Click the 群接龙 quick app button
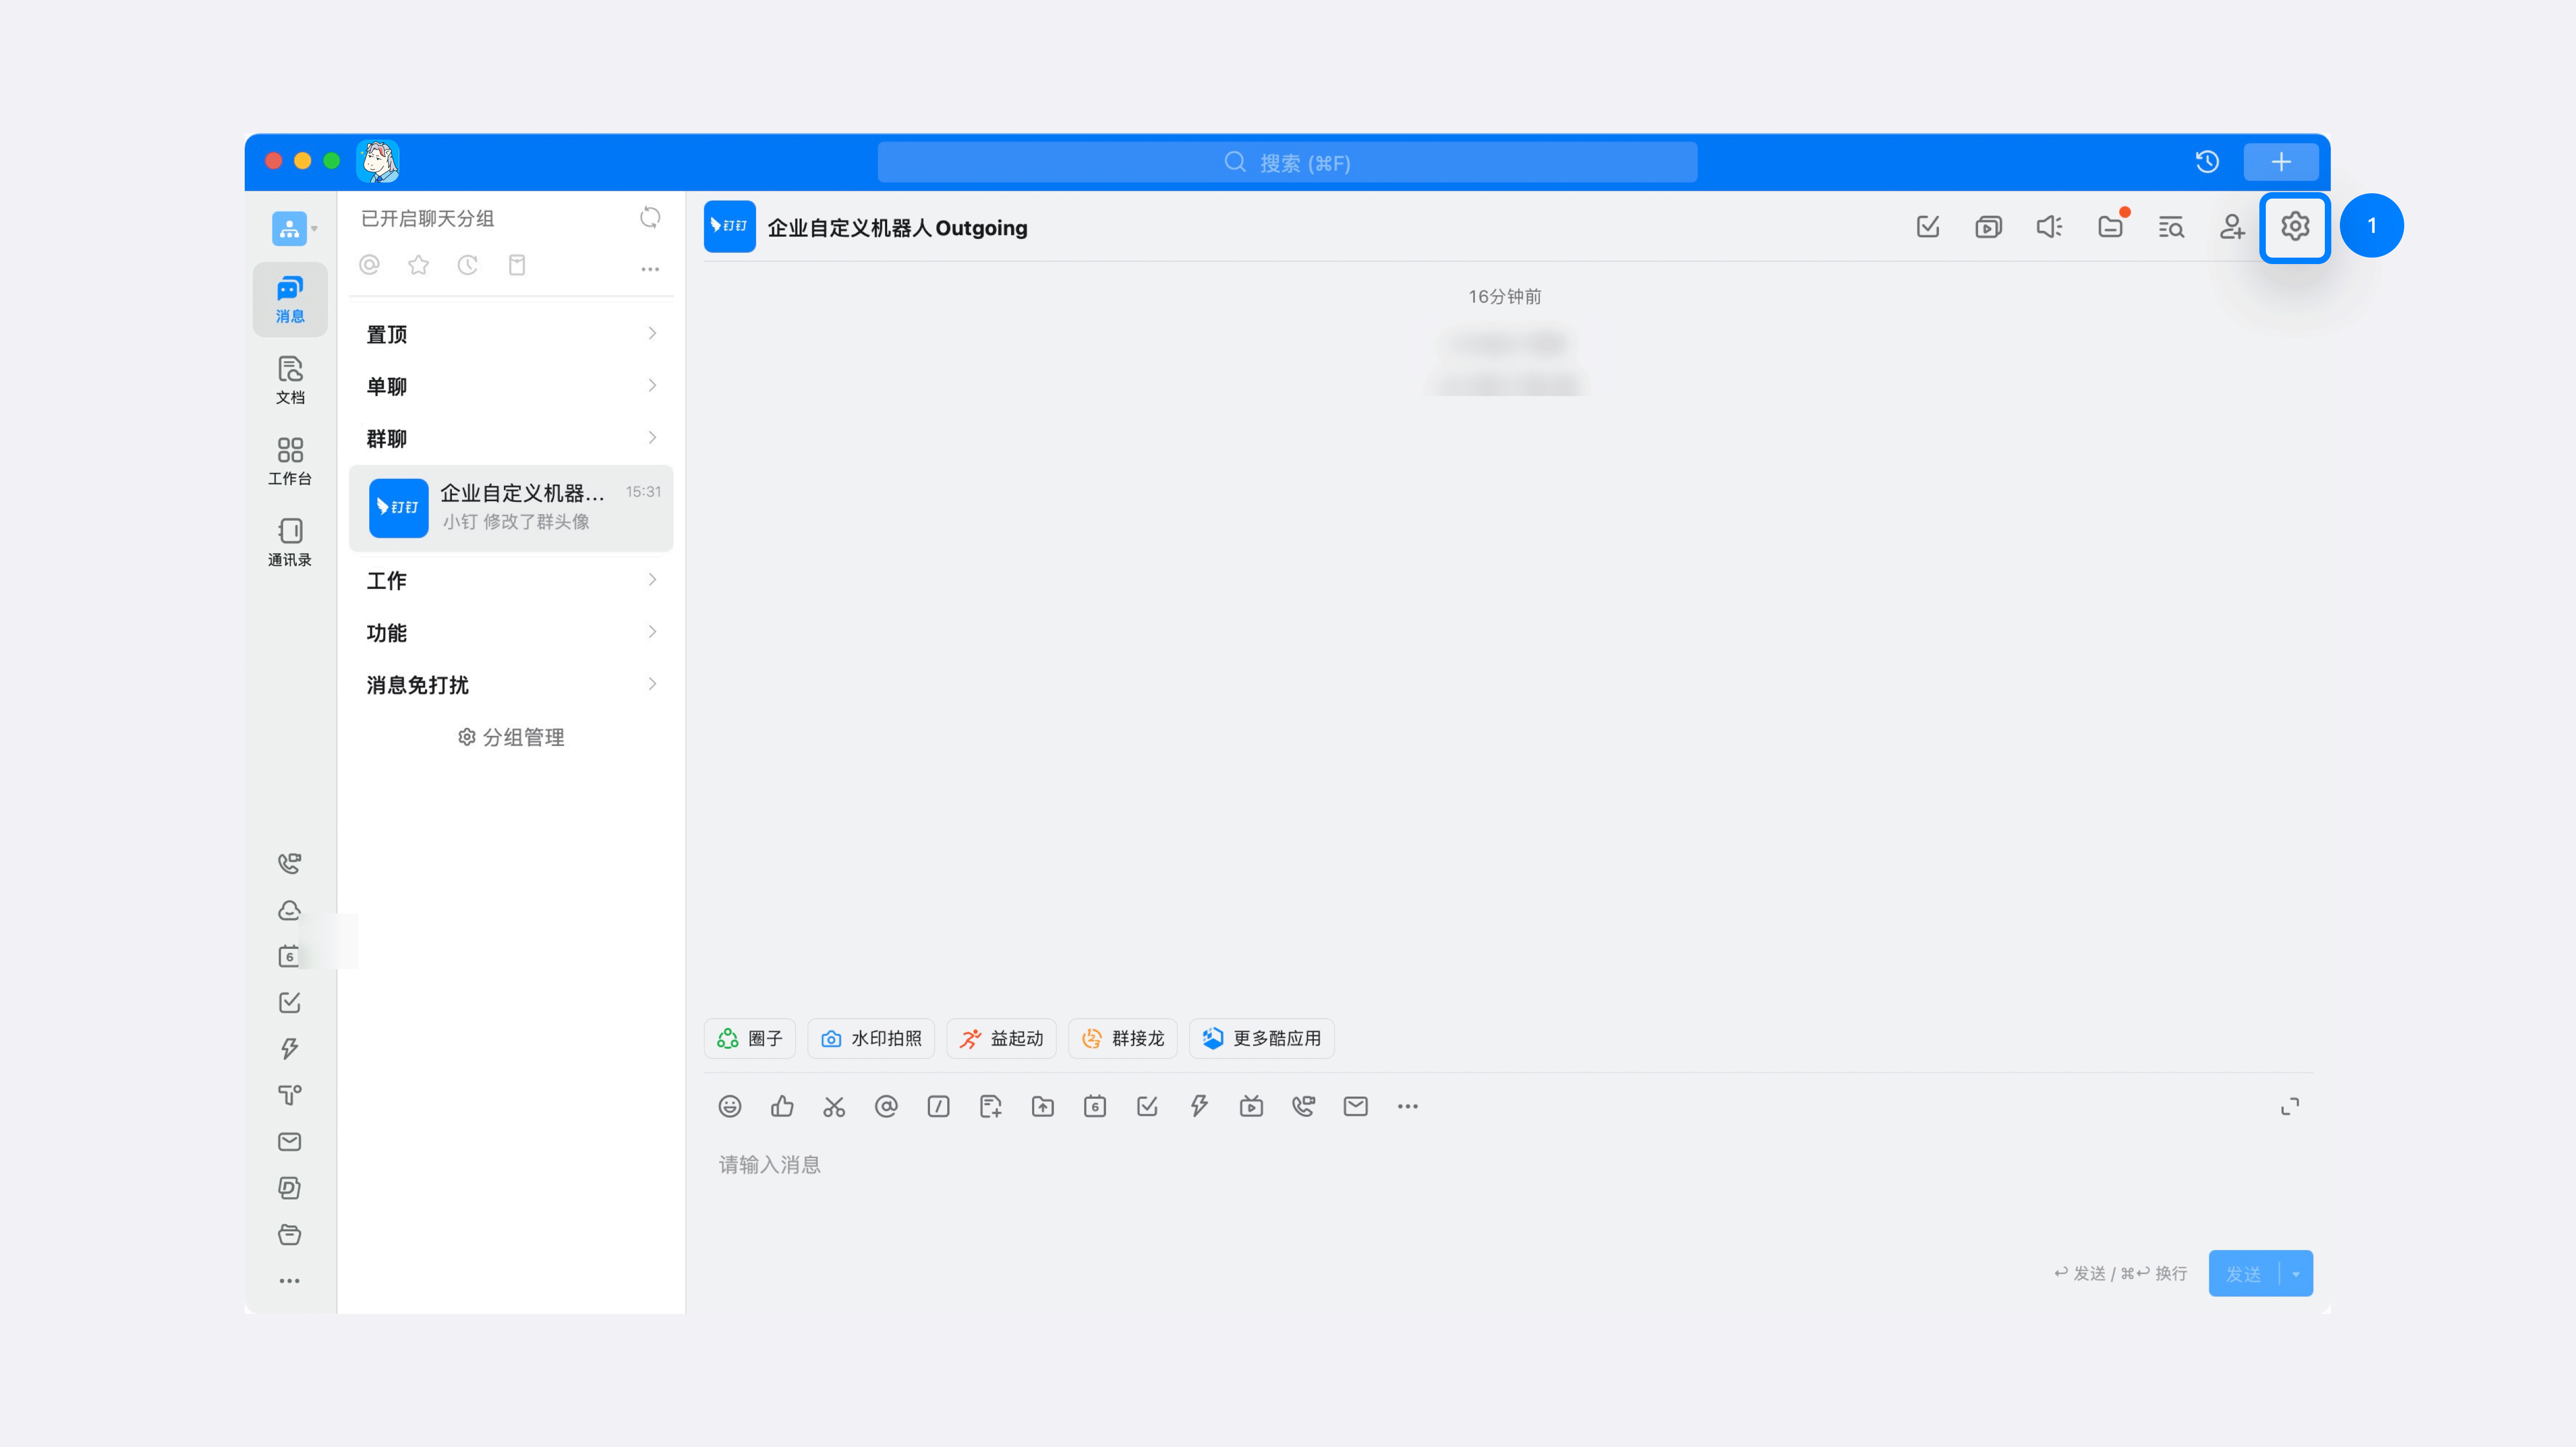 [1123, 1038]
